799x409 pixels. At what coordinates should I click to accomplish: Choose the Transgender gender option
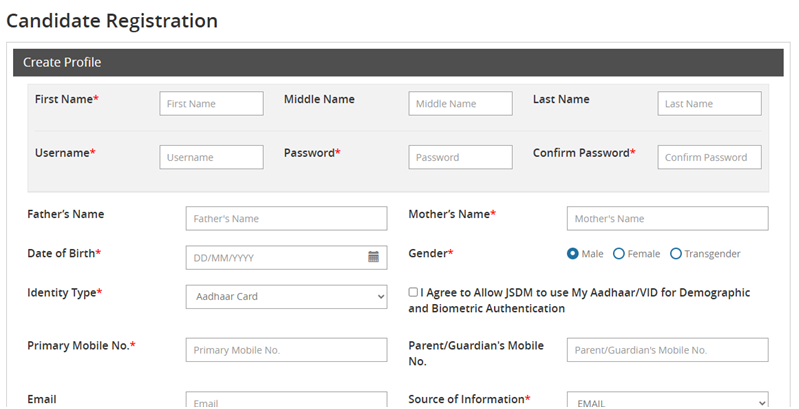[x=676, y=254]
